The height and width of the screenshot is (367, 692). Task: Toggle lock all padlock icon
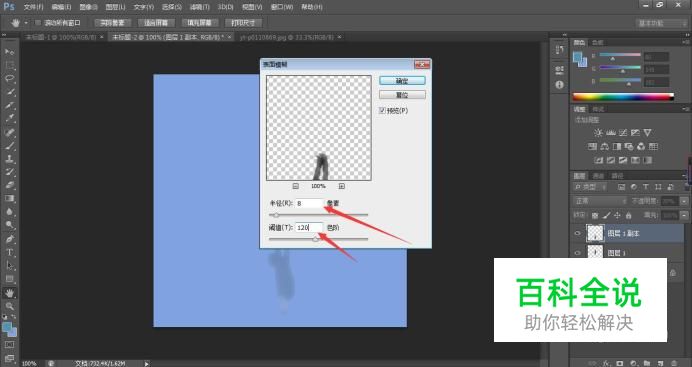pos(628,215)
